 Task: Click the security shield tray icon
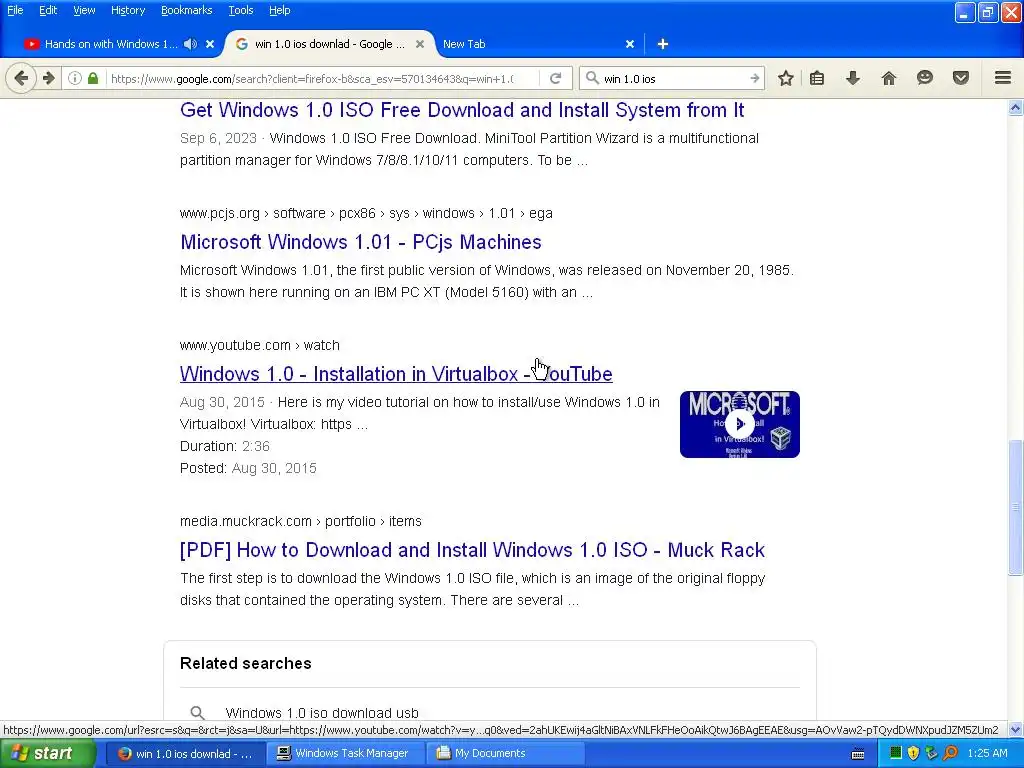pyautogui.click(x=914, y=753)
